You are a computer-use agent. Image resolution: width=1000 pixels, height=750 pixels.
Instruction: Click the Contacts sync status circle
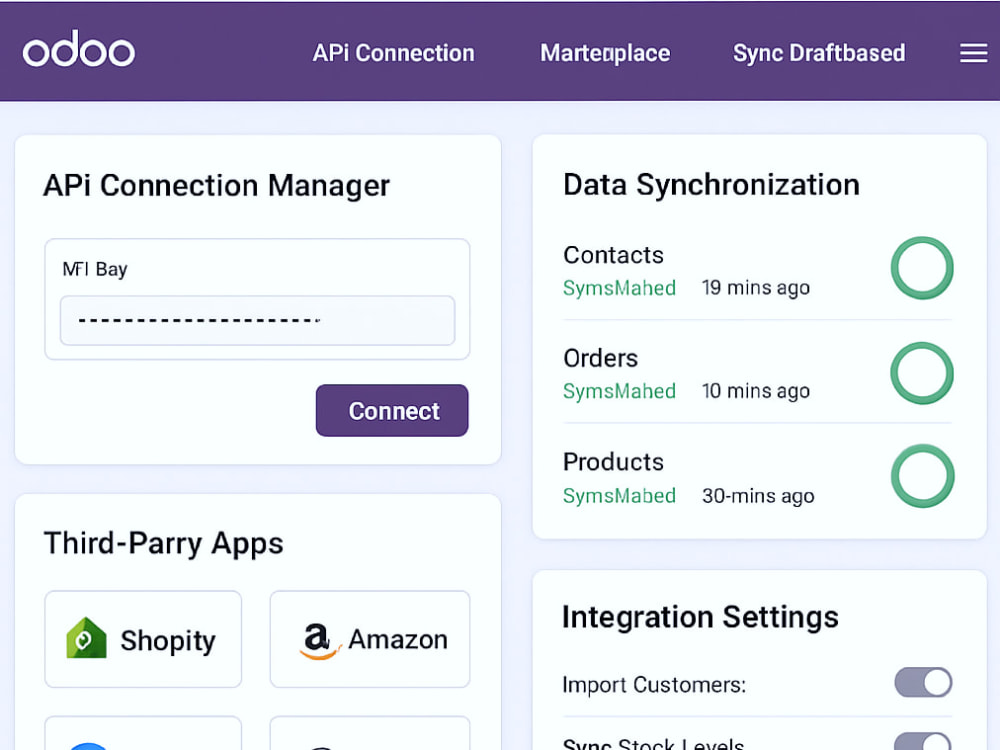tap(922, 268)
